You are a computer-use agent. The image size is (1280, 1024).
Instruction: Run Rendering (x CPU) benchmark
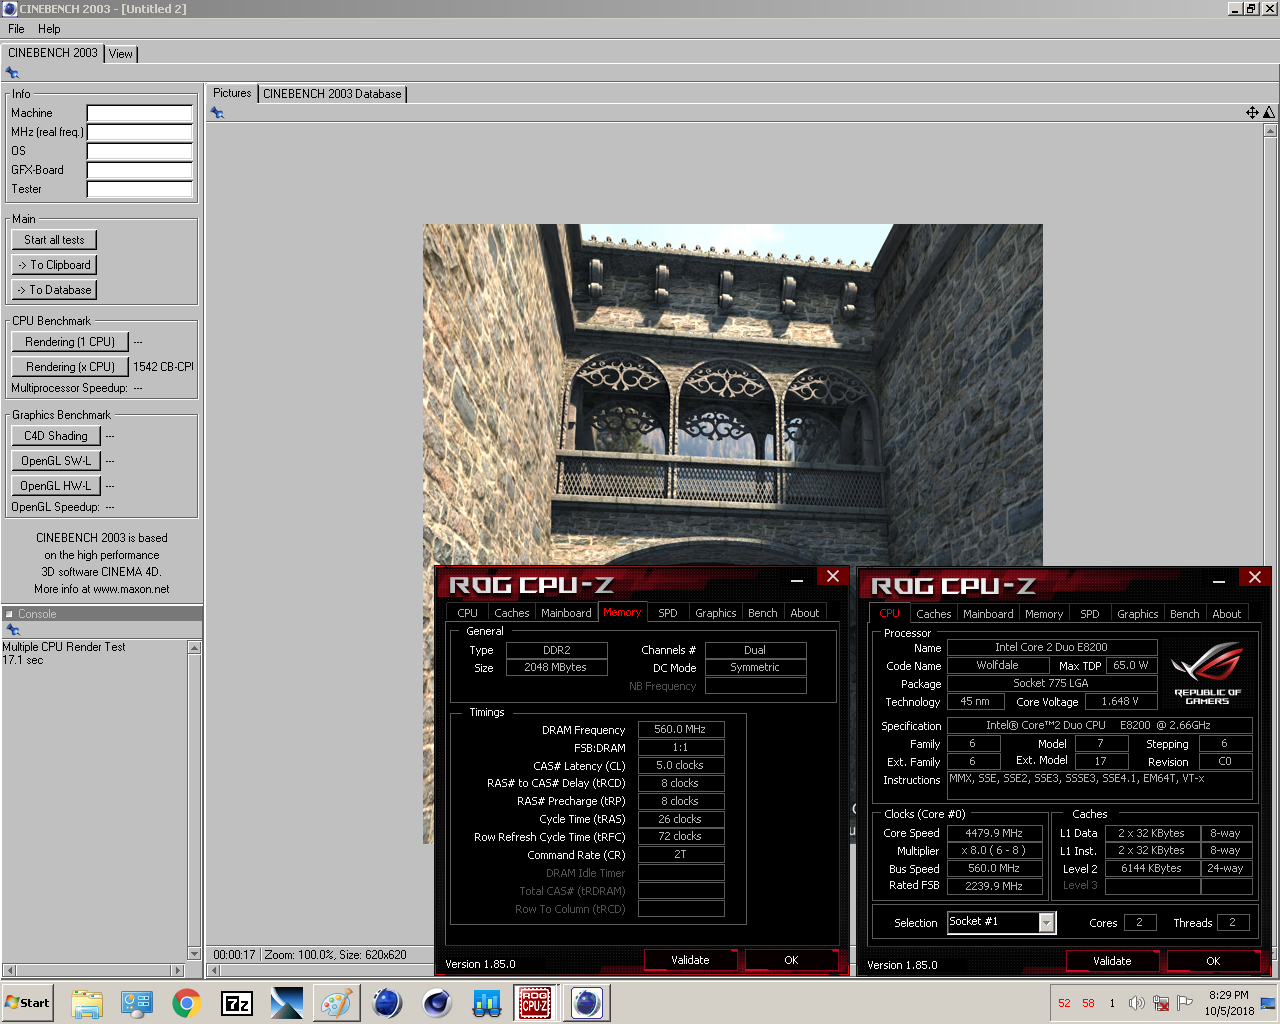pos(70,367)
